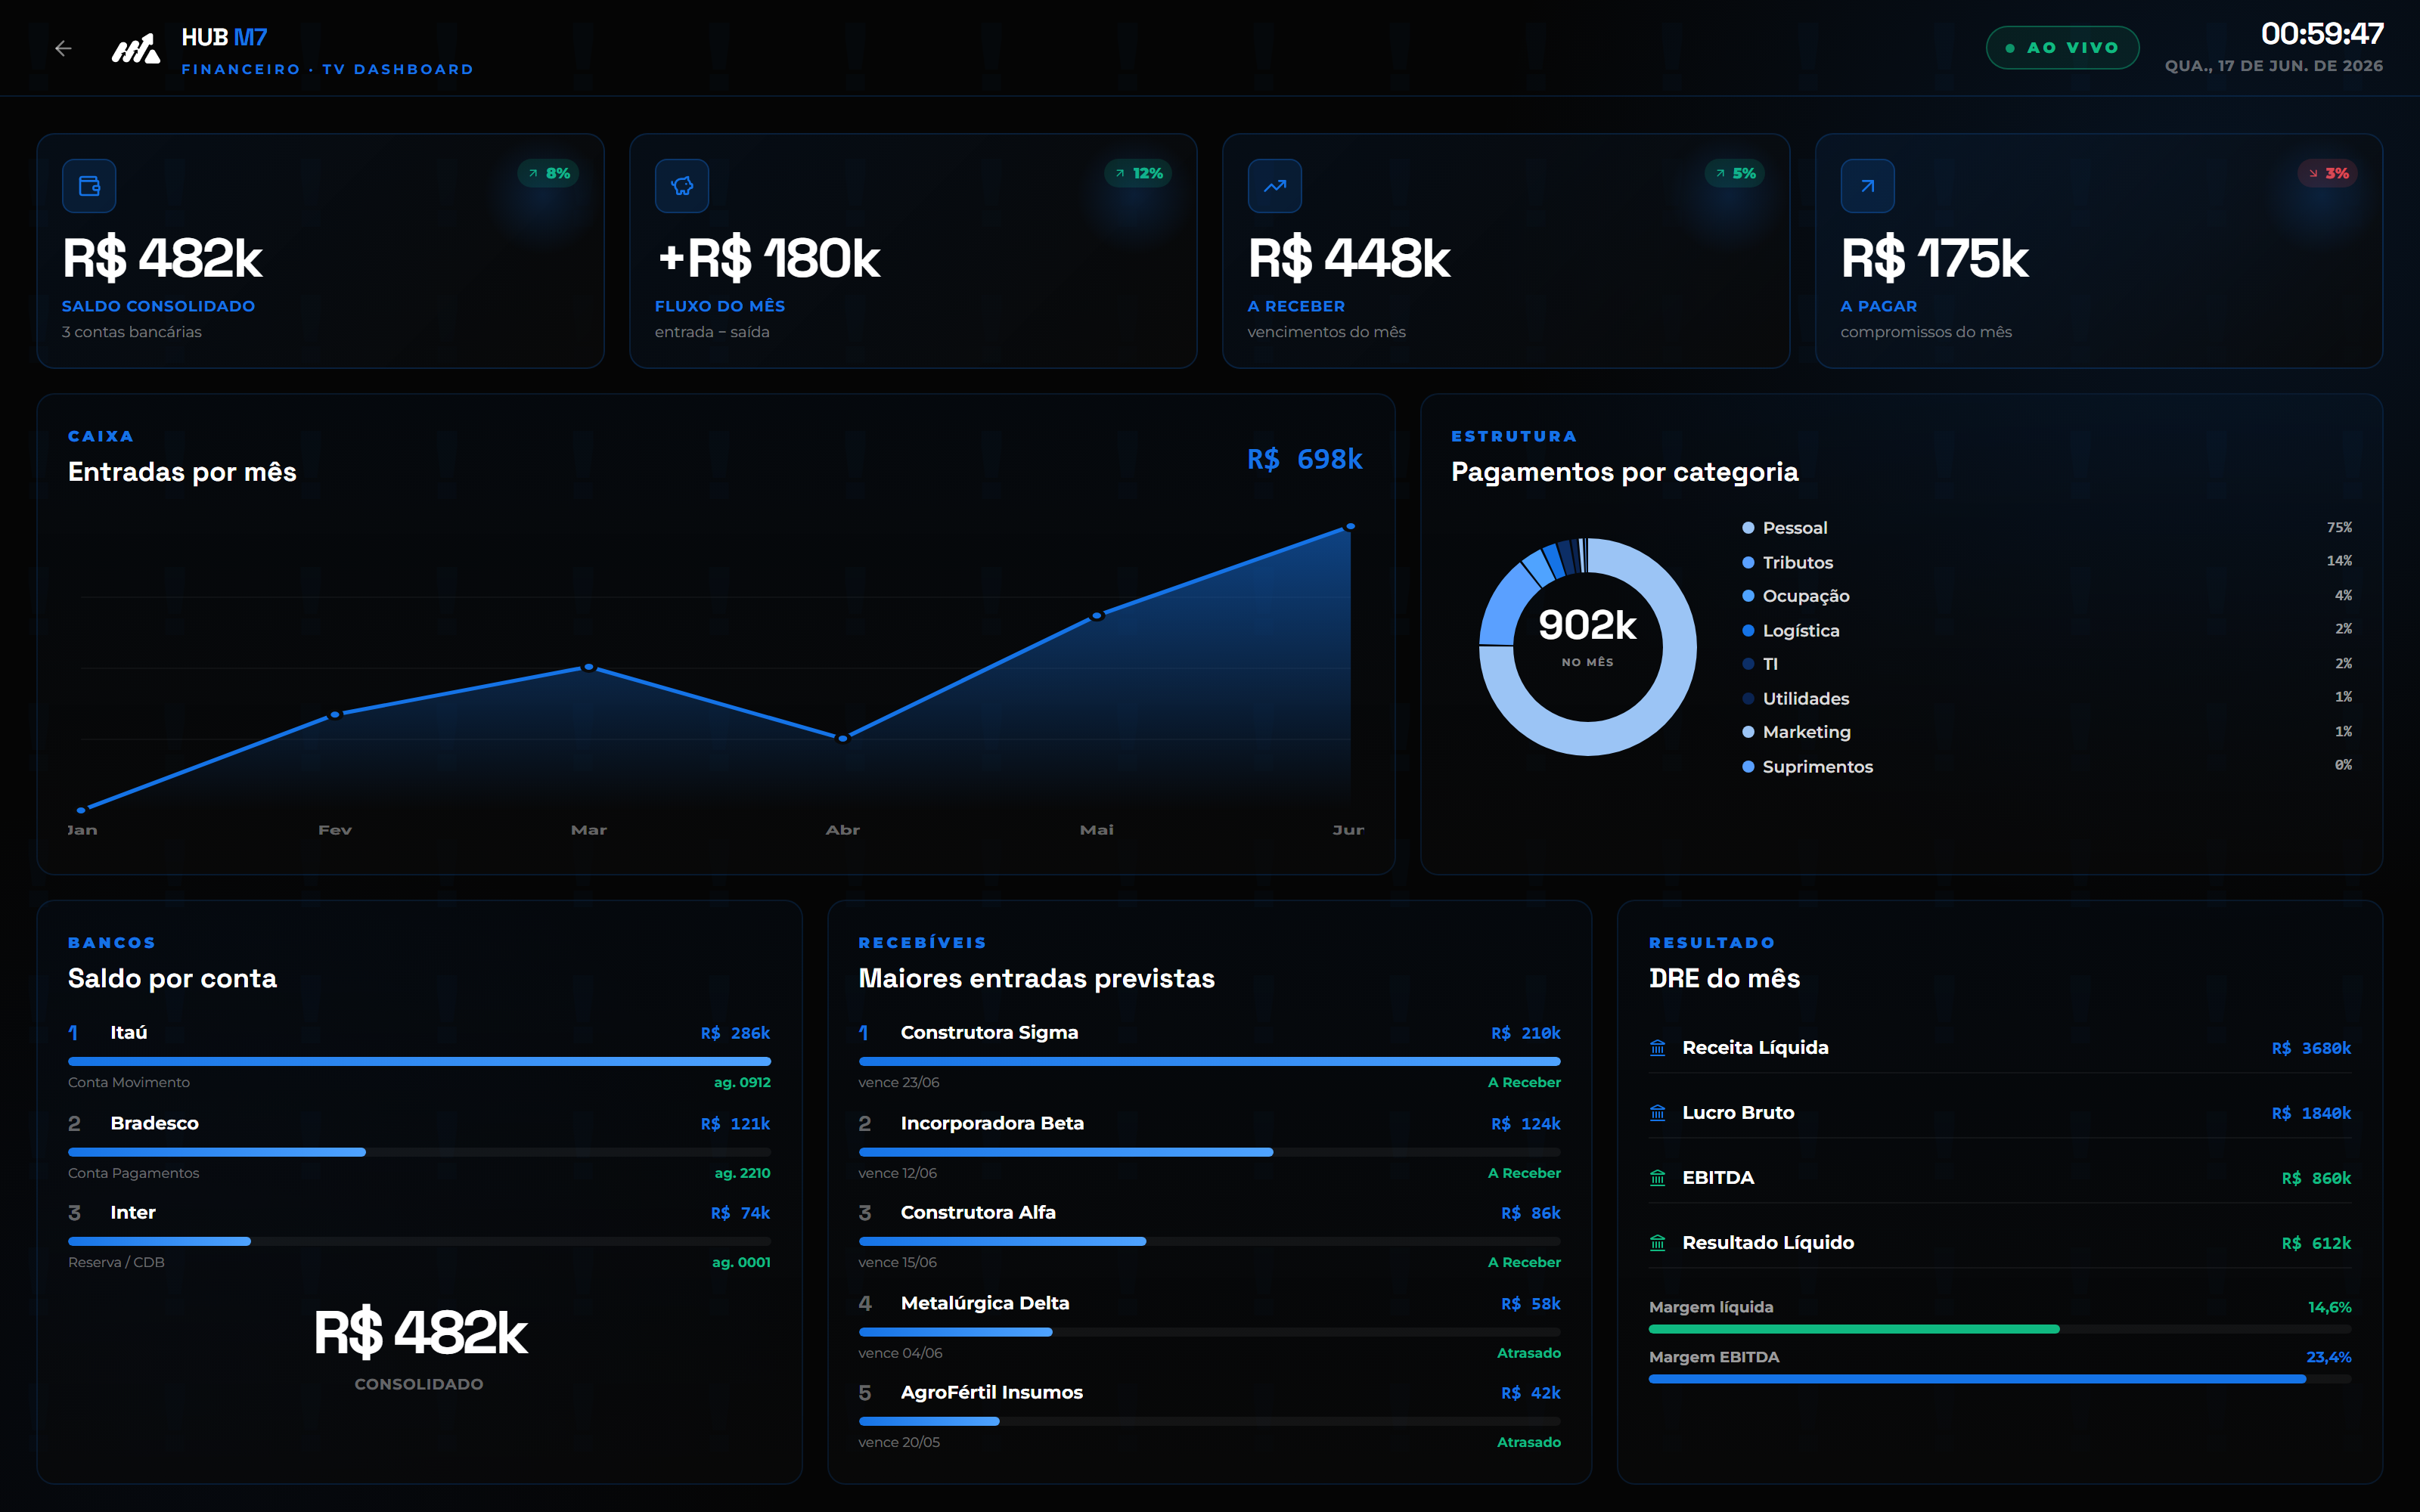Image resolution: width=2420 pixels, height=1512 pixels.
Task: Click the R$ 175k A Pagar value
Action: click(x=1934, y=258)
